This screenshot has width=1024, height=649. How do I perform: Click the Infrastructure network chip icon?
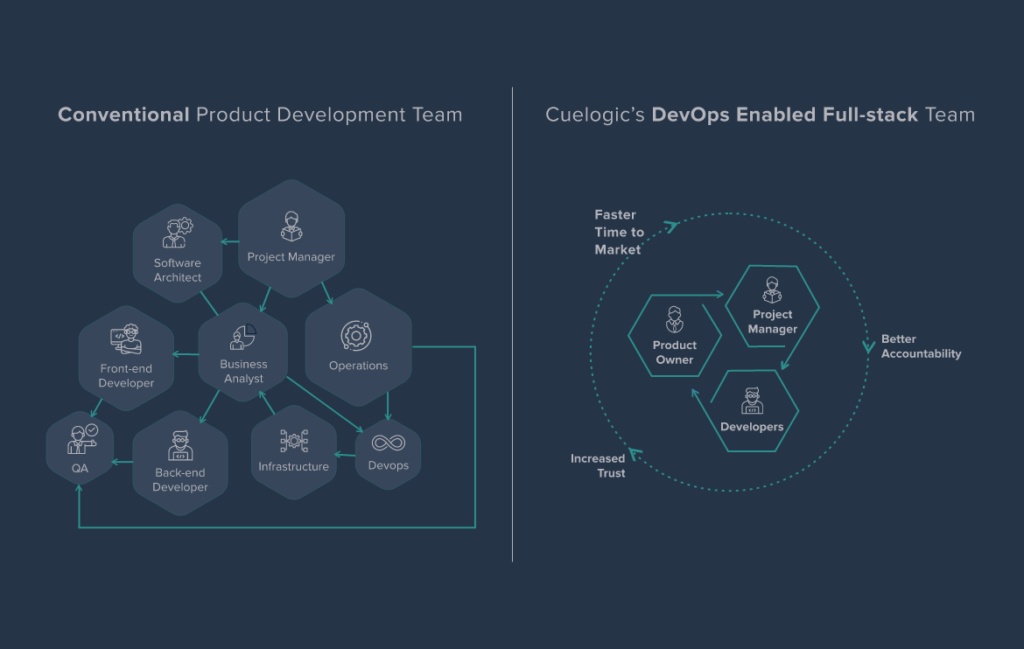(294, 441)
